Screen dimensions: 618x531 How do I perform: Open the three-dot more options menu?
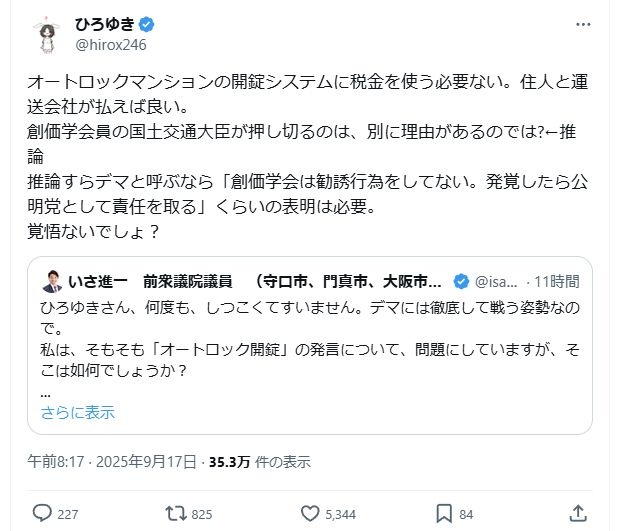click(583, 23)
